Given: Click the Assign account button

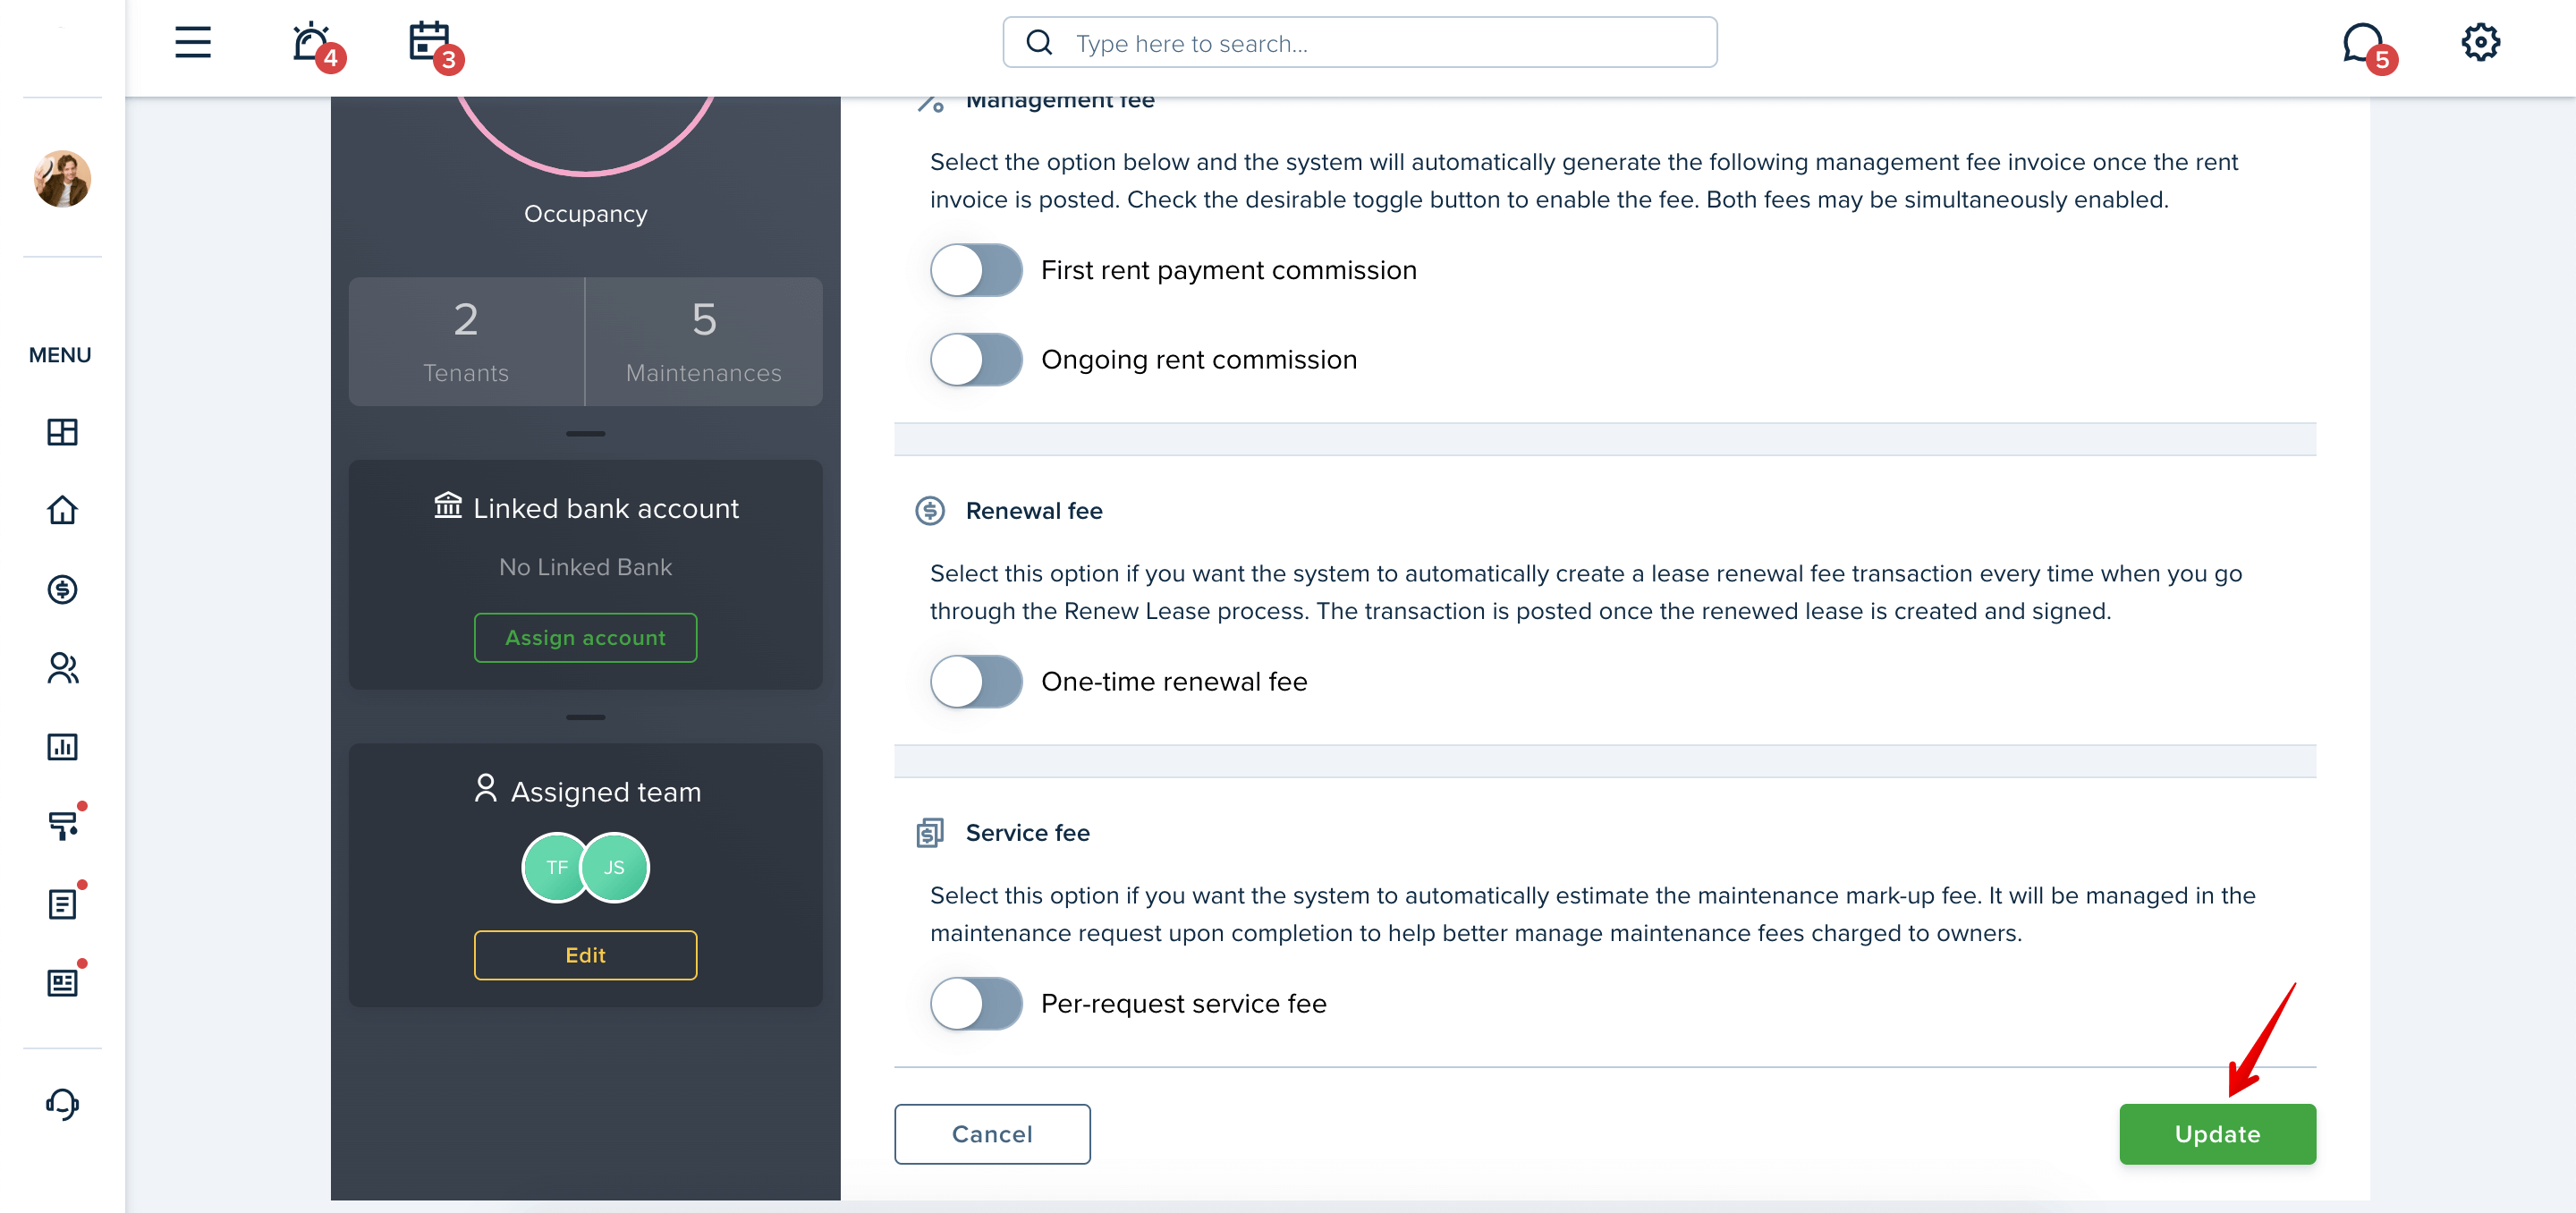Looking at the screenshot, I should [x=585, y=637].
